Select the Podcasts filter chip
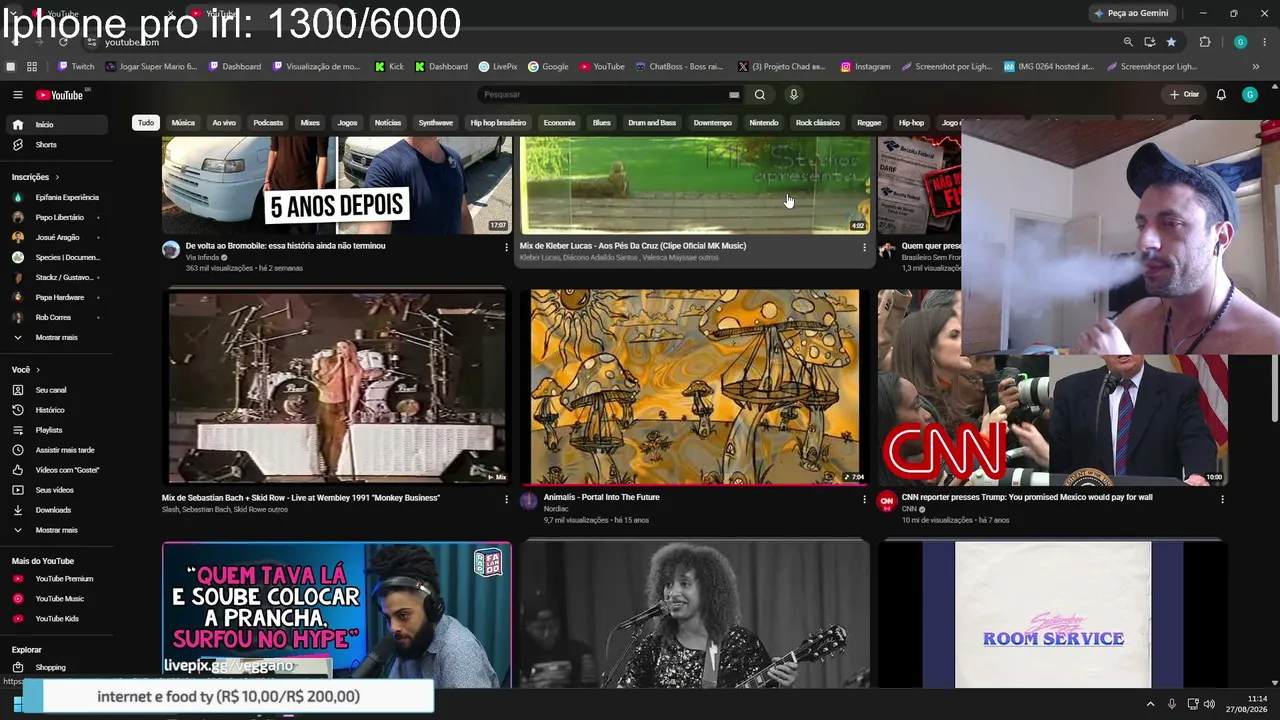 (268, 123)
